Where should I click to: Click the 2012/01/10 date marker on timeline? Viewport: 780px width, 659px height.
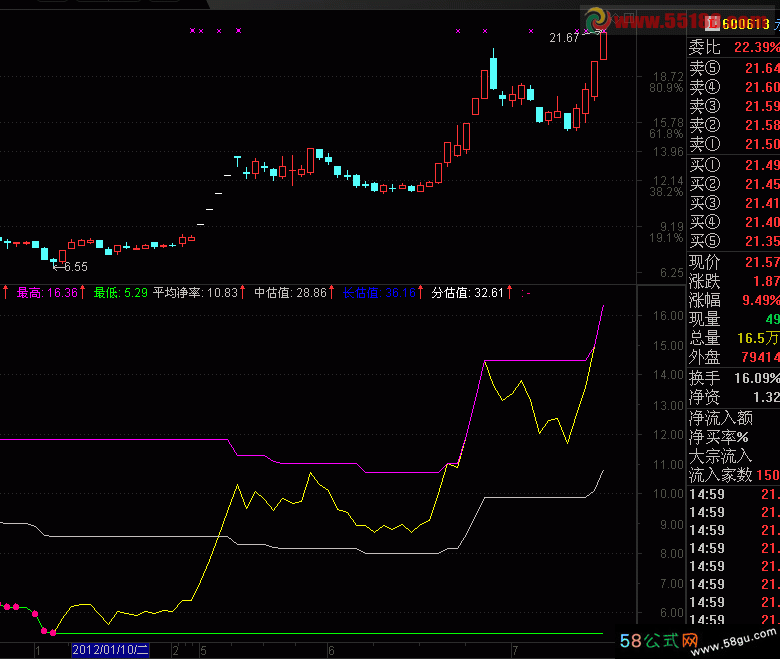109,650
